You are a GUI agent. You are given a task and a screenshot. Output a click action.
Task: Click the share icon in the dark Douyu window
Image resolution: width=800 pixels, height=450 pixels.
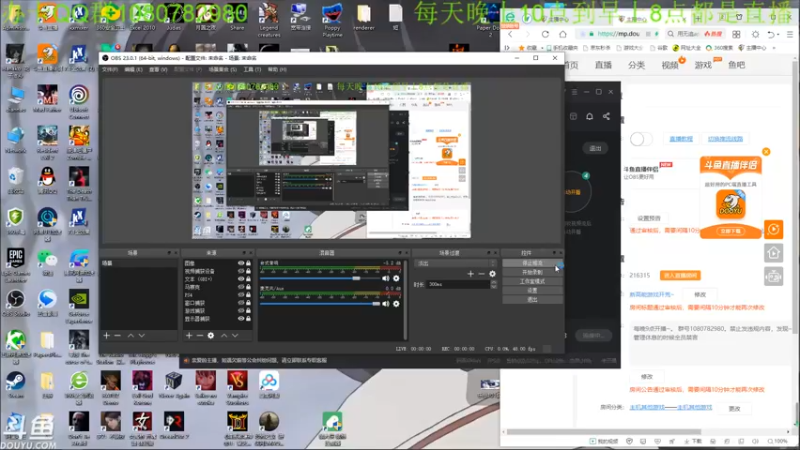pos(606,116)
